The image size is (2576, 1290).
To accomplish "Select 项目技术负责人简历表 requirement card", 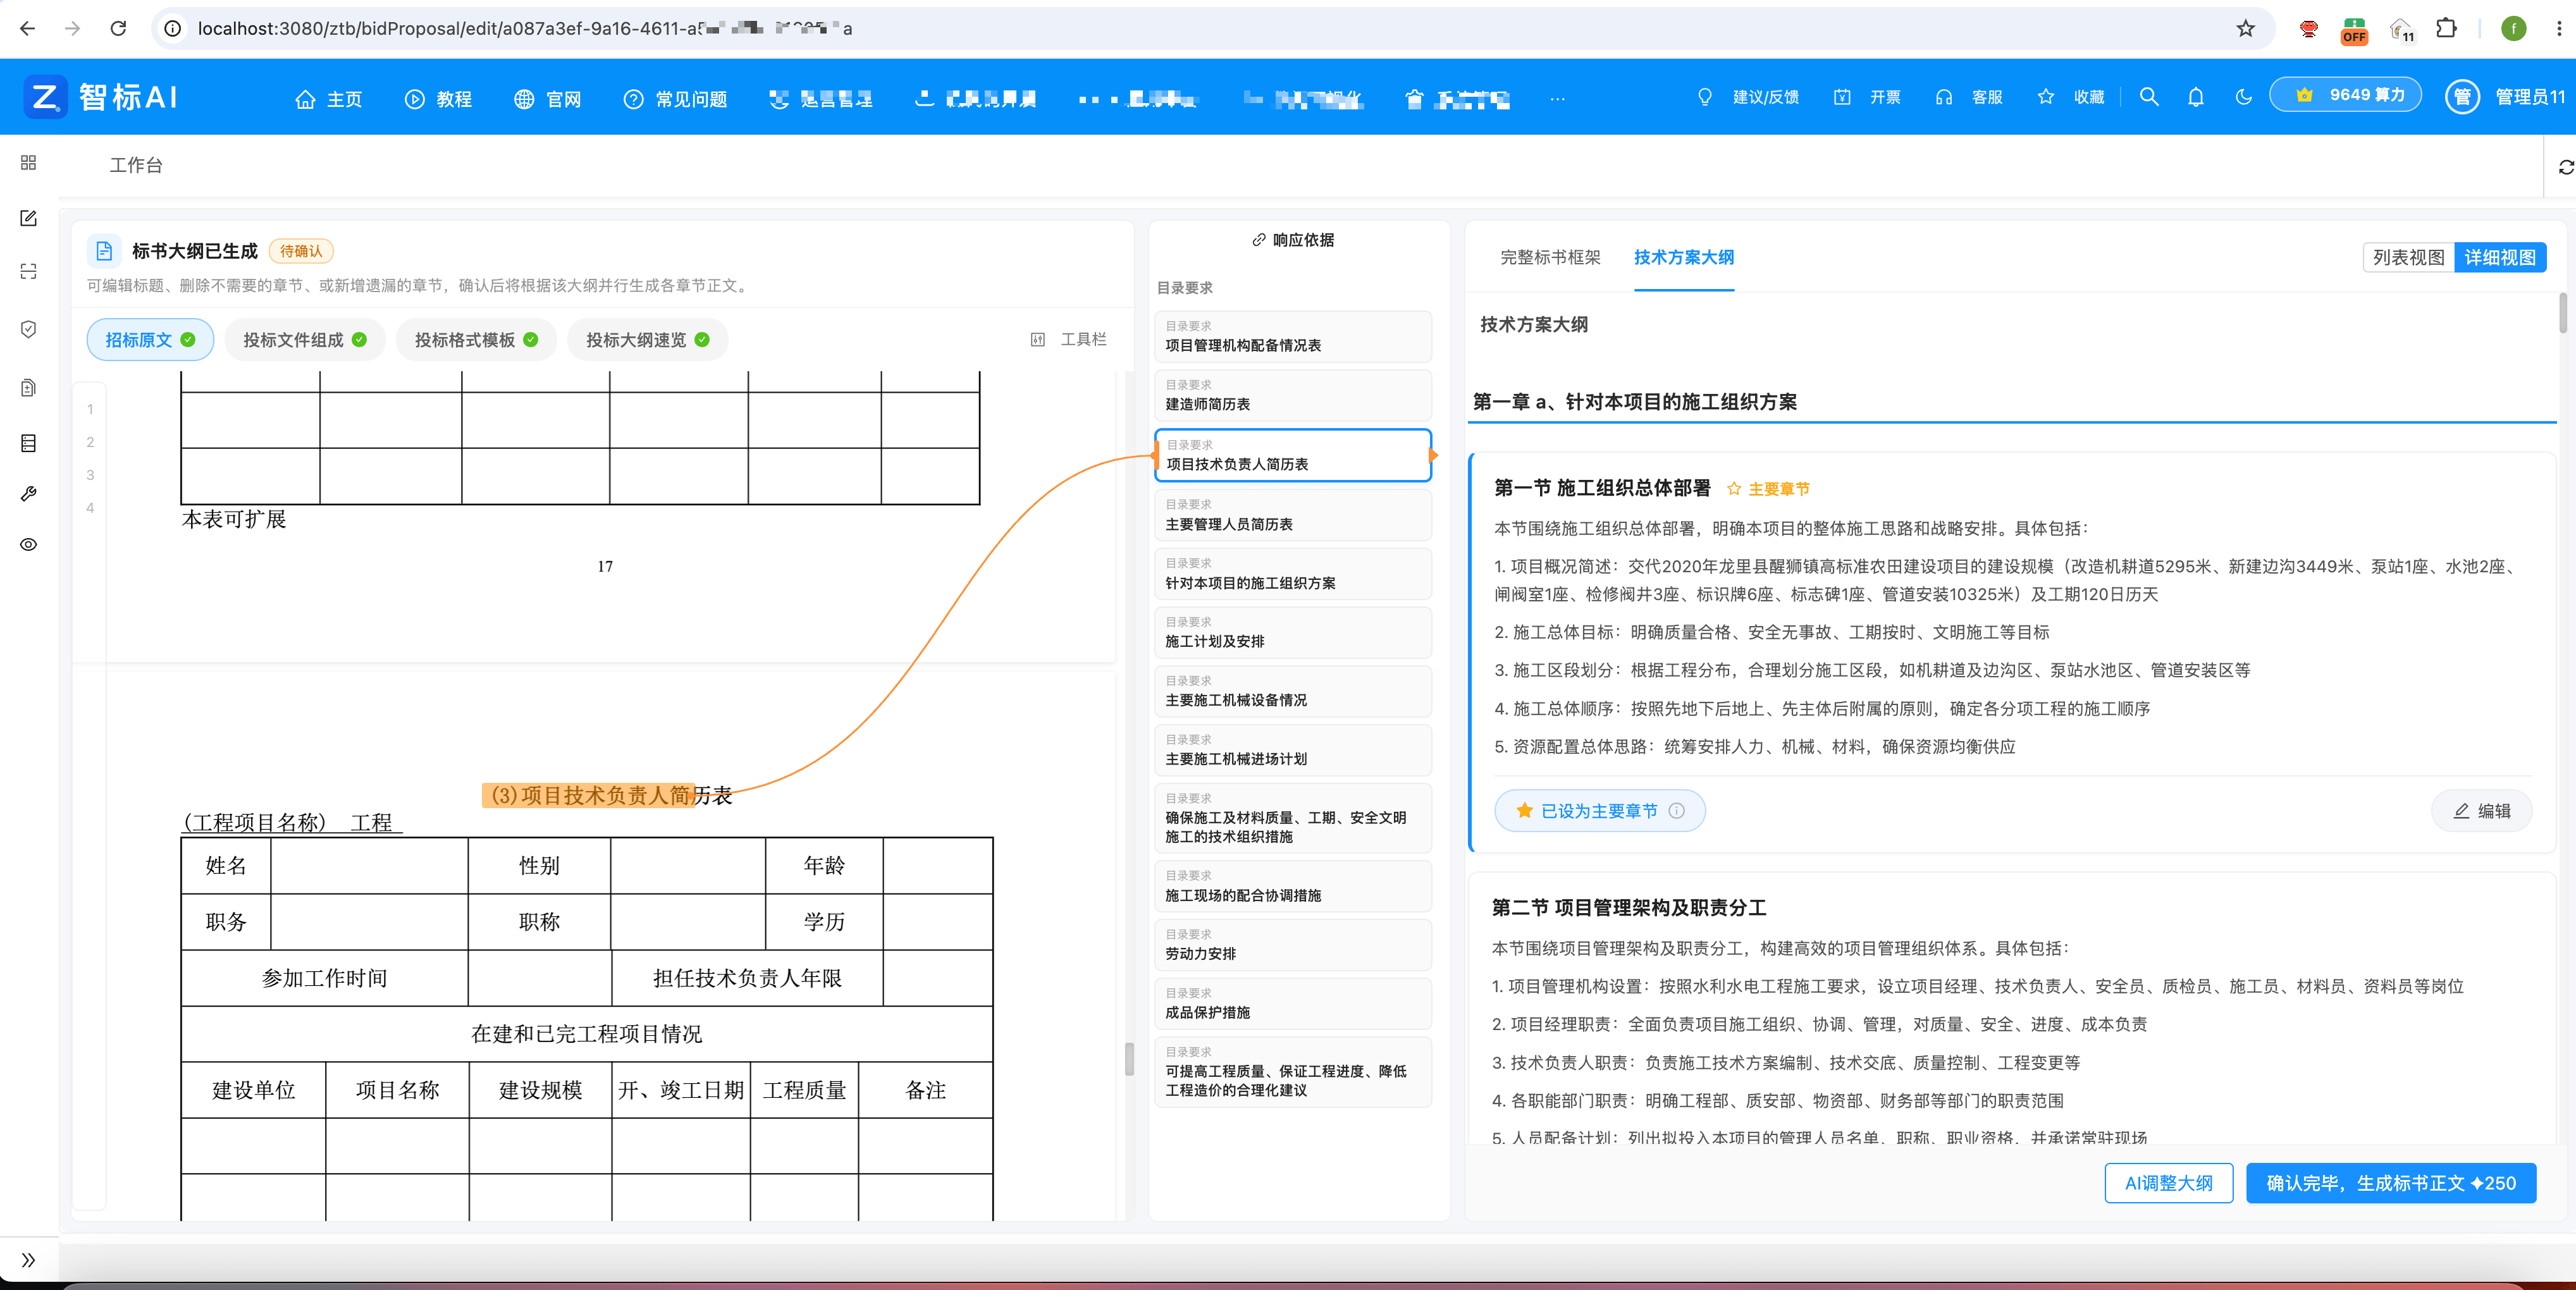I will (x=1292, y=455).
